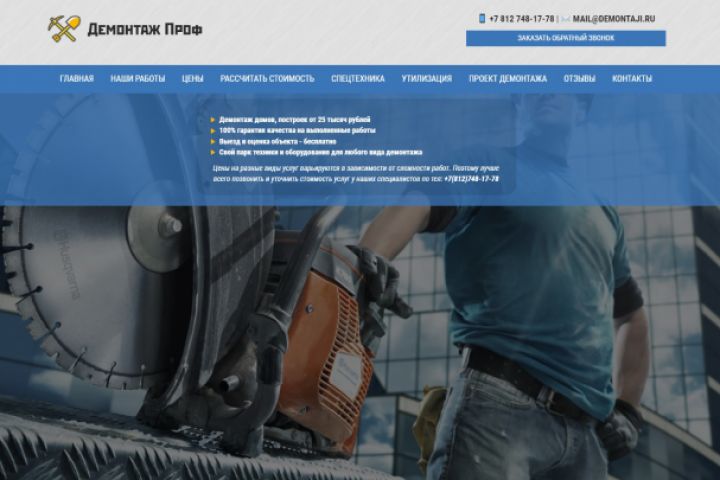Open the Утилизация menu item
This screenshot has width=720, height=480.
427,79
